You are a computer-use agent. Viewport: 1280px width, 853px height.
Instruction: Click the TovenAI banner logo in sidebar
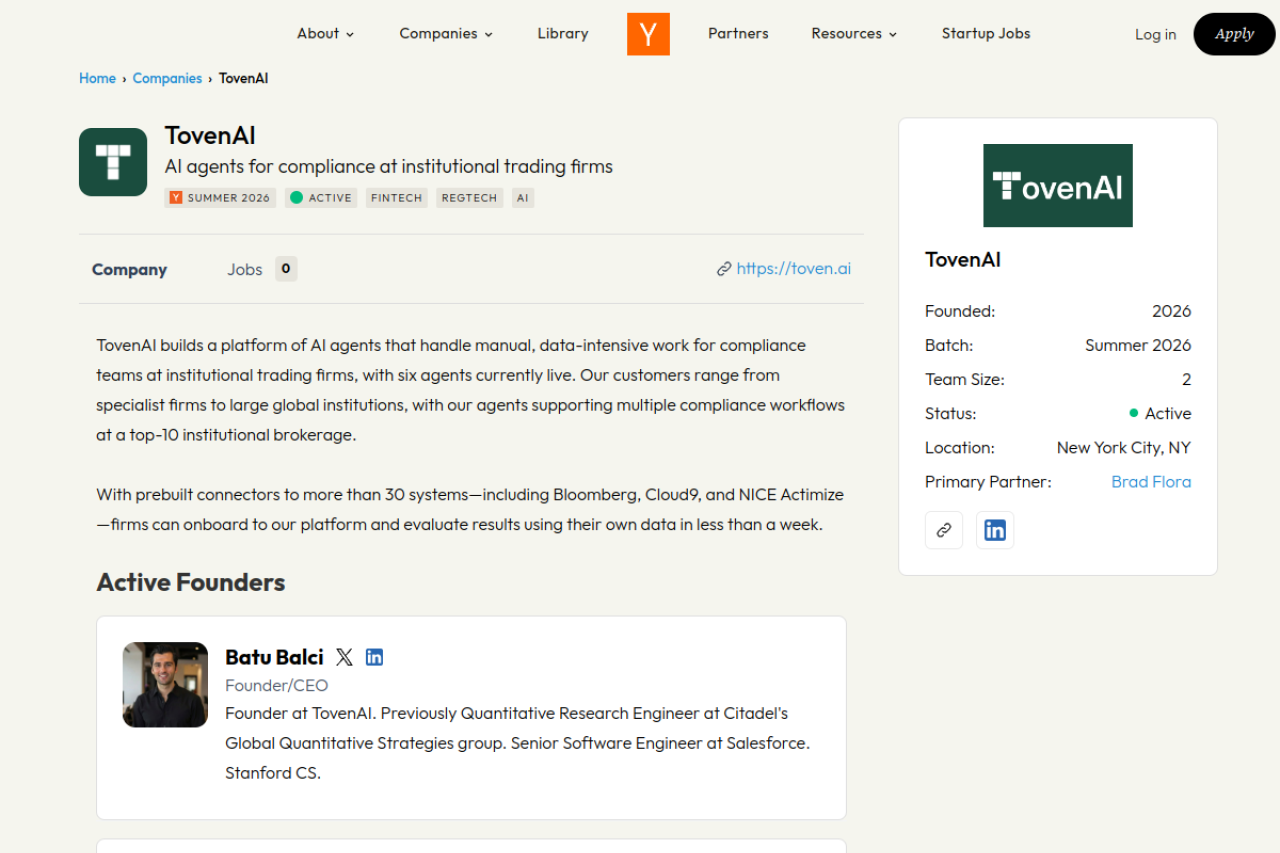[x=1058, y=186]
